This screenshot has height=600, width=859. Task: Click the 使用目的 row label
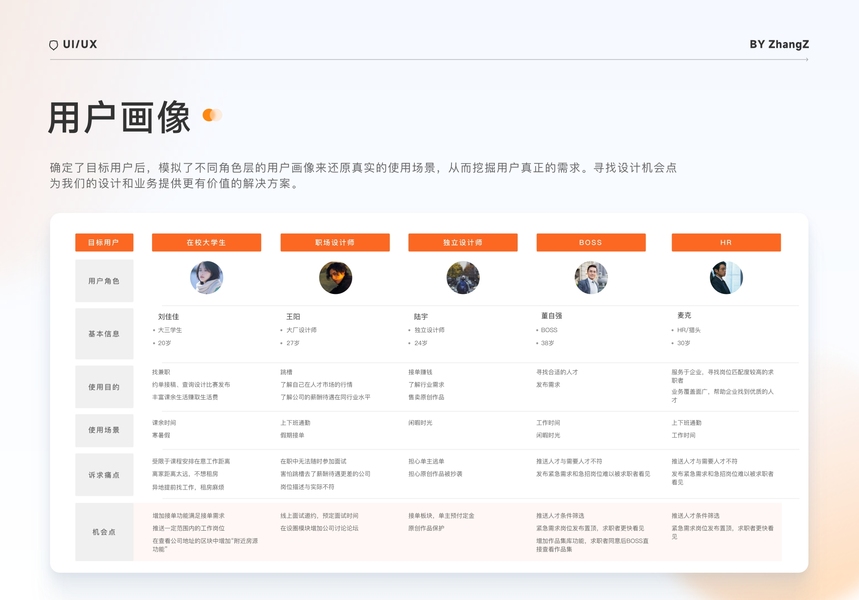tap(104, 387)
